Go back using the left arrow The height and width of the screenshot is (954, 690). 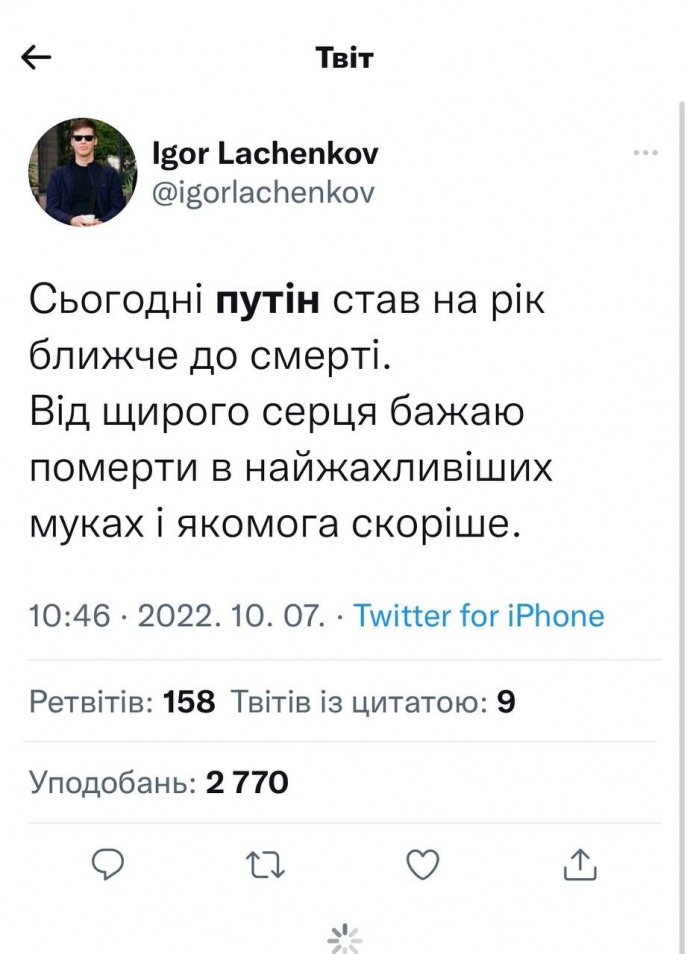point(37,58)
